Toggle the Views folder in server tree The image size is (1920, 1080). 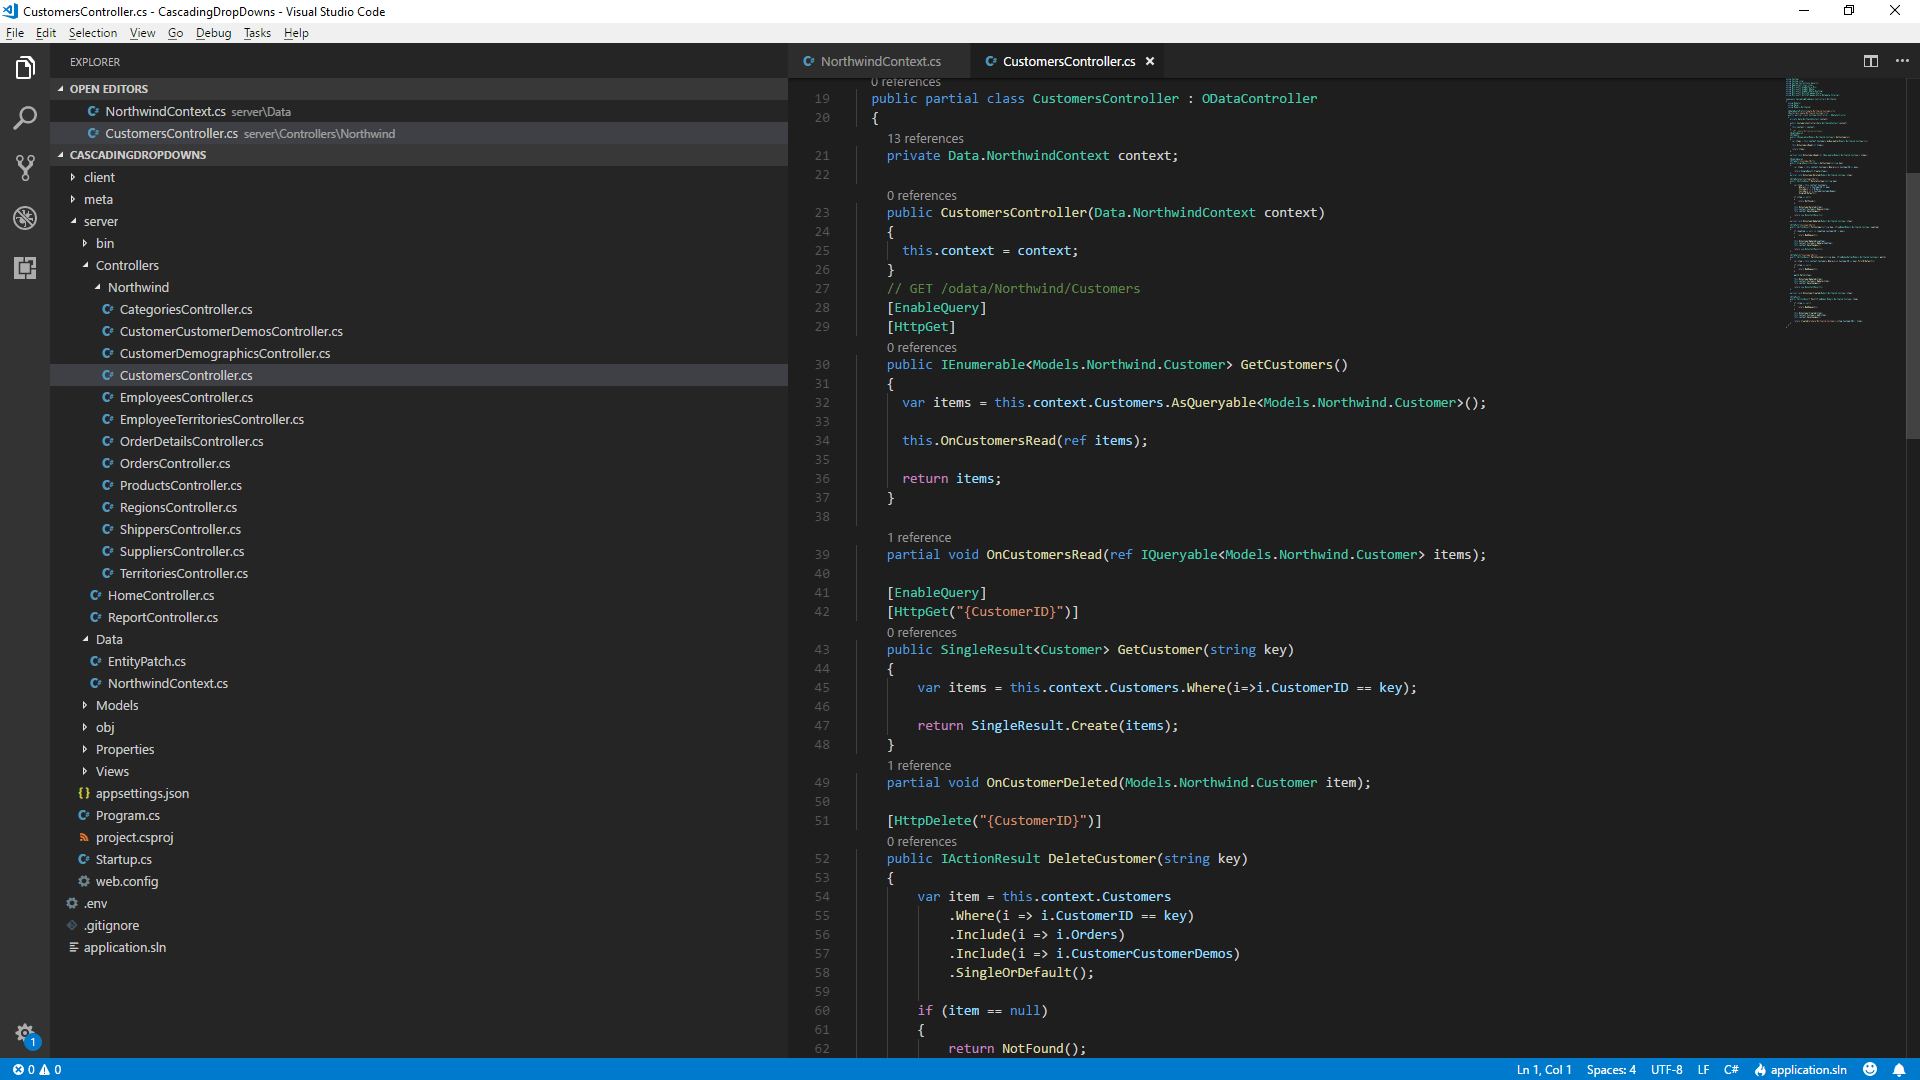[112, 771]
